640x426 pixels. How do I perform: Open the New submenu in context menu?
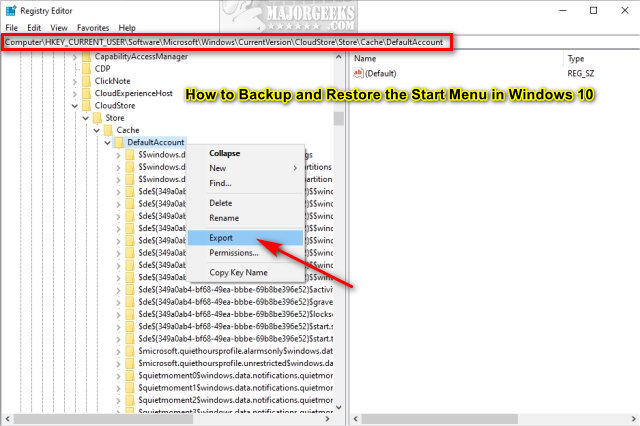click(245, 168)
